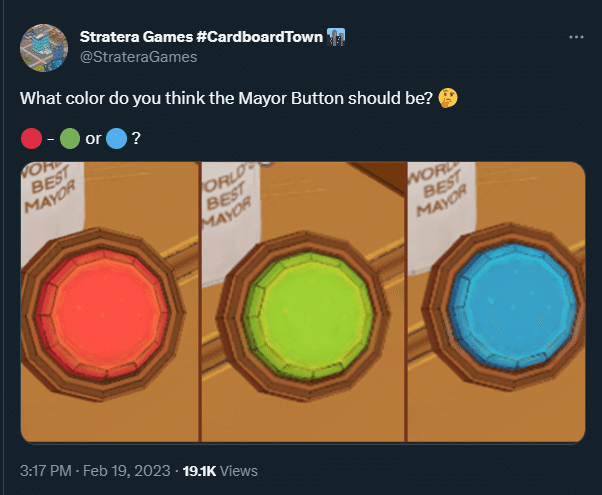Click the red circle emoji in the tweet
The image size is (602, 495).
click(x=31, y=139)
